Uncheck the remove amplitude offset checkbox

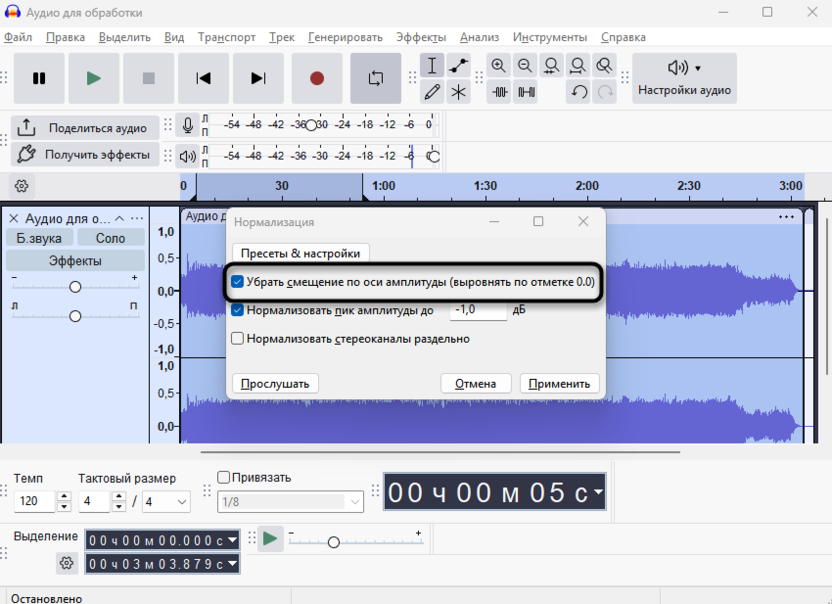[x=238, y=282]
